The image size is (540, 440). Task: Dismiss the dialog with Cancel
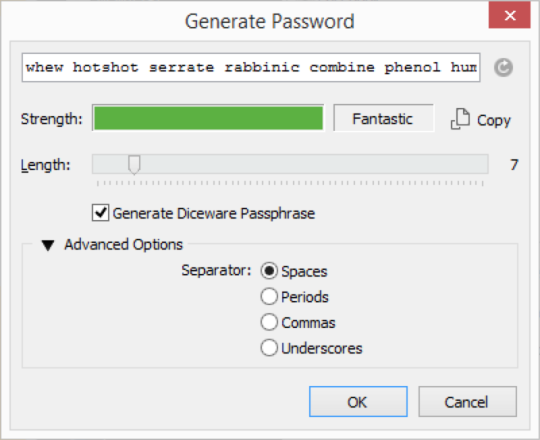(467, 402)
